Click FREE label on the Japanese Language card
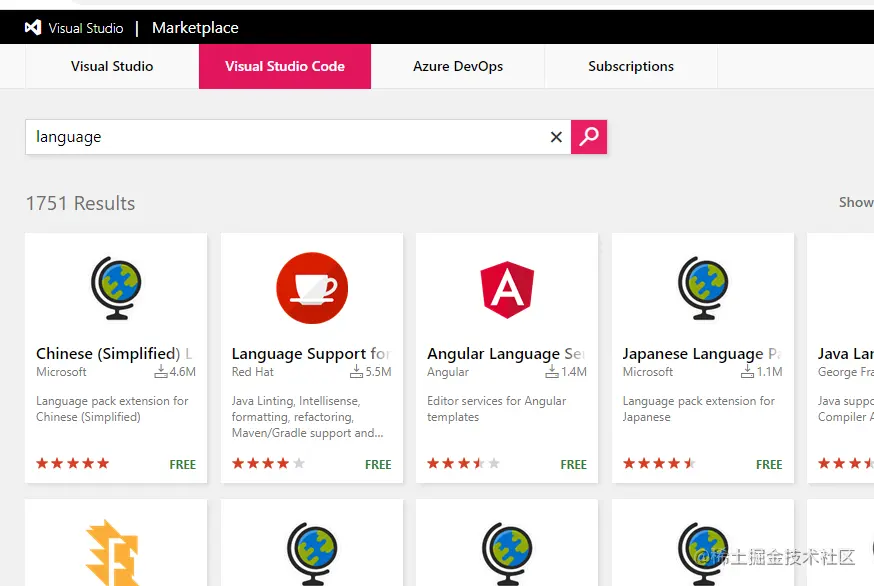874x586 pixels. click(769, 464)
